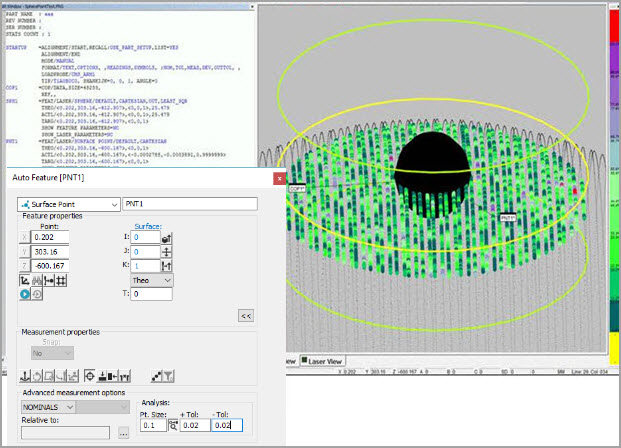This screenshot has width=621, height=448.
Task: Toggle the Z axis button beside -600.167
Action: point(24,264)
